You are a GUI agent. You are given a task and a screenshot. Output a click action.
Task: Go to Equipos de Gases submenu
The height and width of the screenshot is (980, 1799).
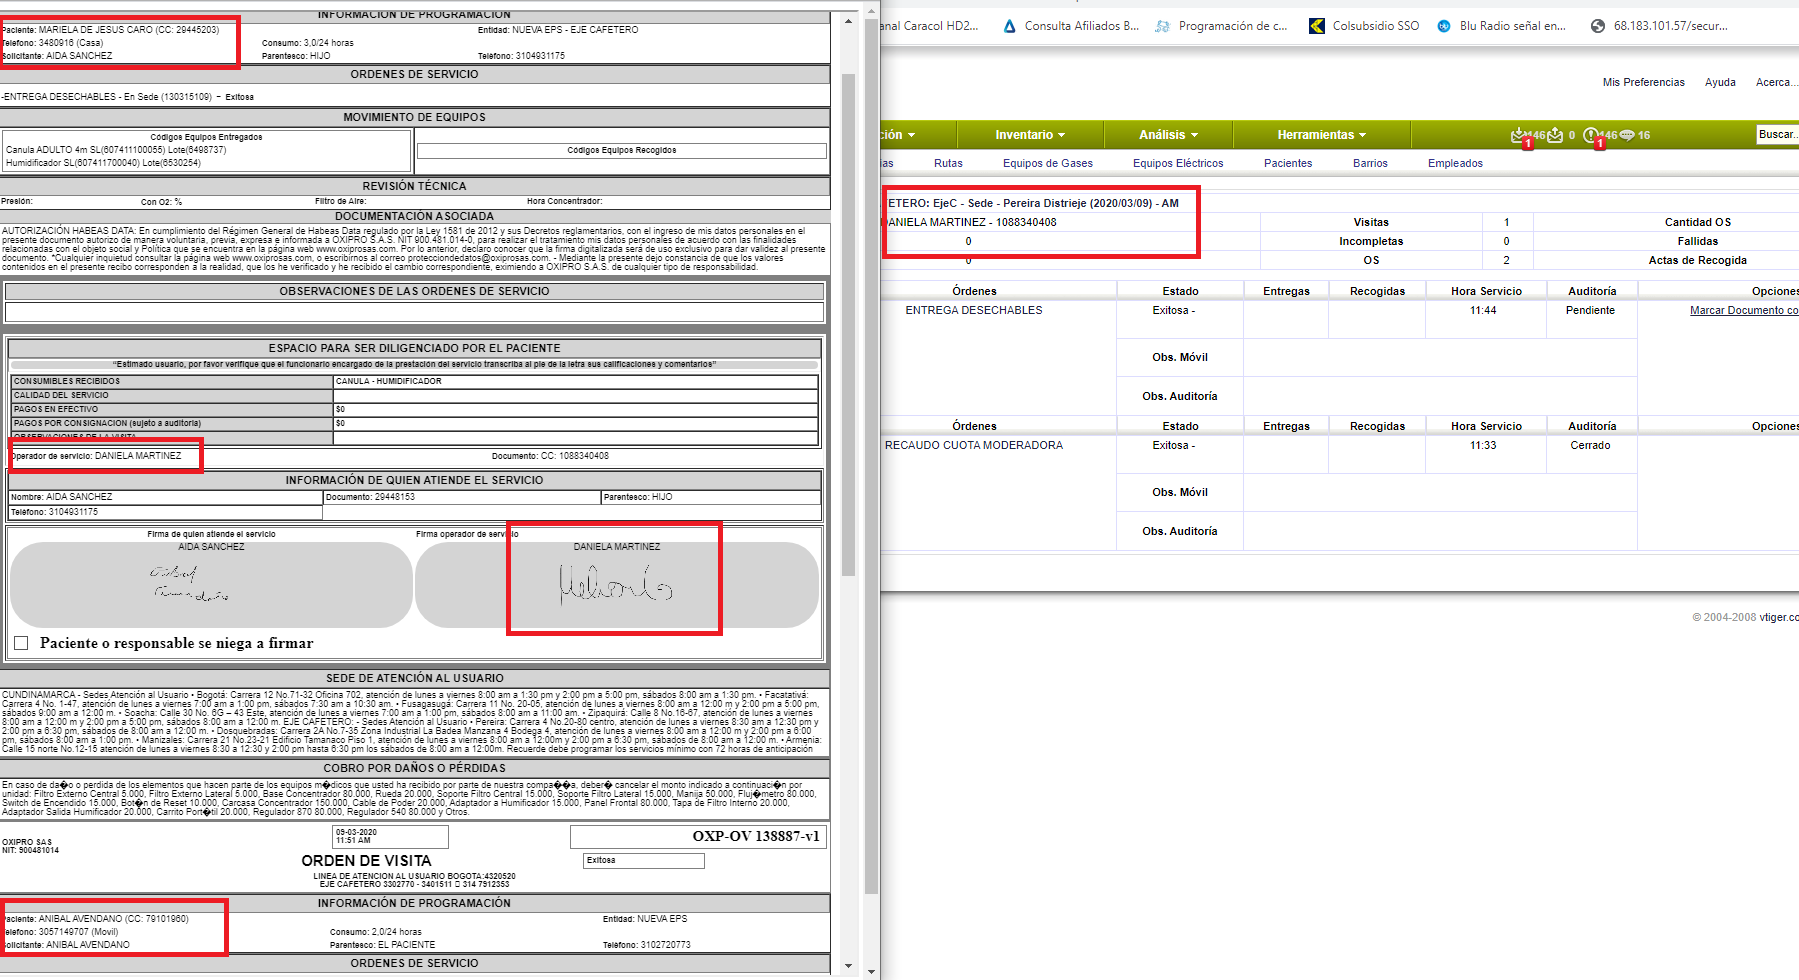pyautogui.click(x=1048, y=163)
